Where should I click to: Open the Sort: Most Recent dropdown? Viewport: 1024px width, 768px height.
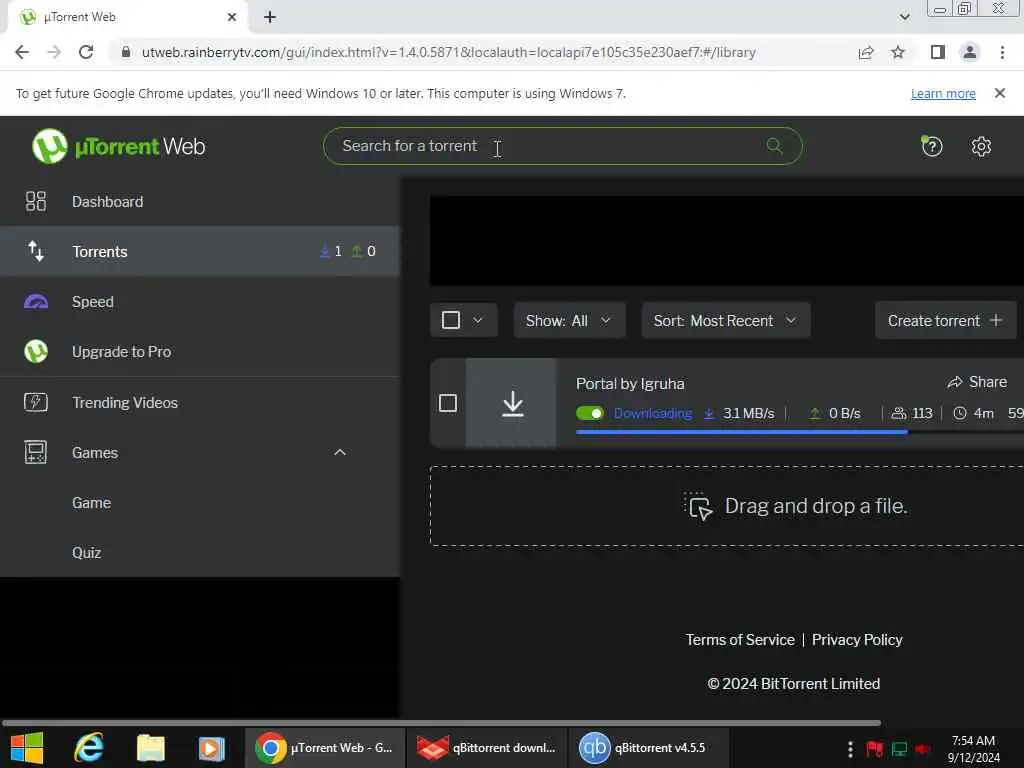click(726, 320)
